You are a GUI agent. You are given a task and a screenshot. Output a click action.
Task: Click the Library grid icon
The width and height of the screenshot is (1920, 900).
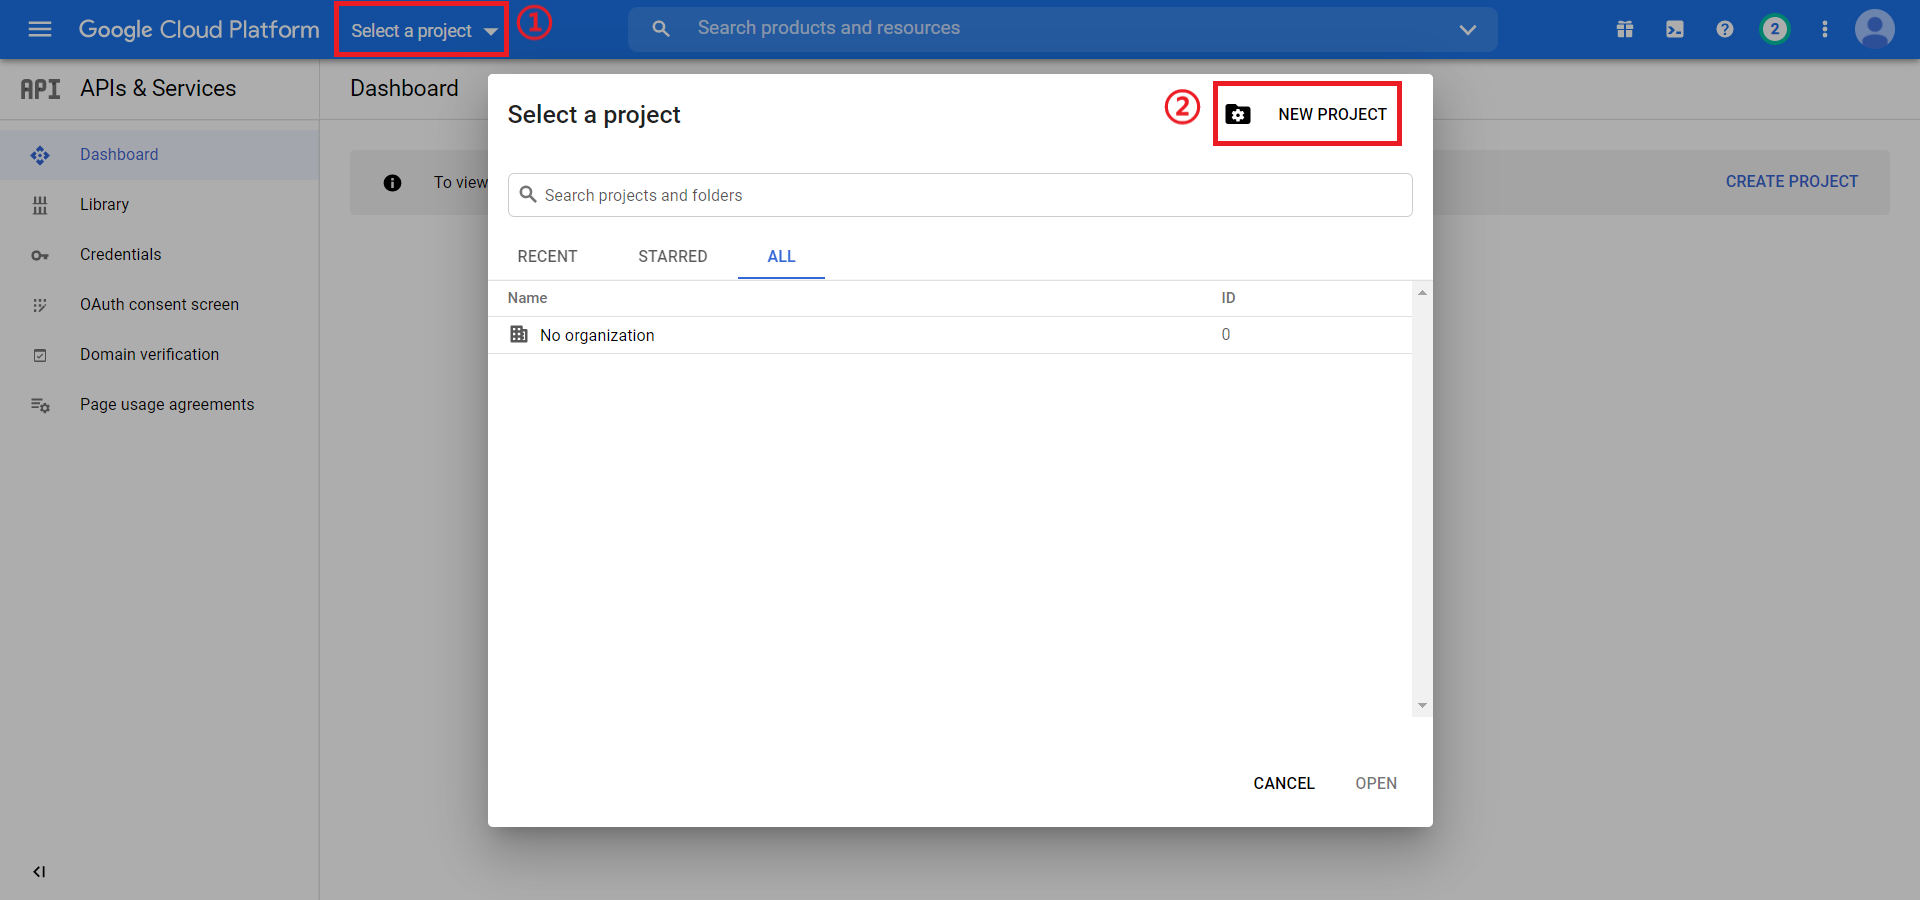[x=40, y=205]
